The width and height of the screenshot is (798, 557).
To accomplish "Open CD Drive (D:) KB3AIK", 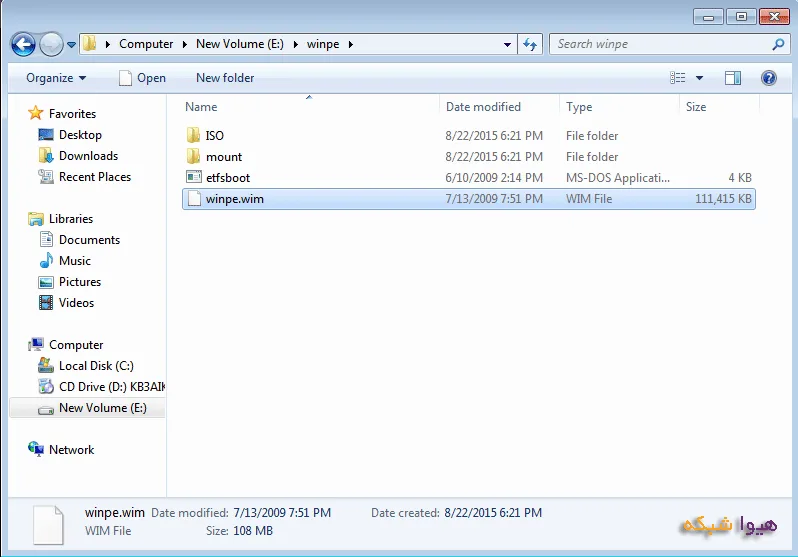I will coord(112,387).
